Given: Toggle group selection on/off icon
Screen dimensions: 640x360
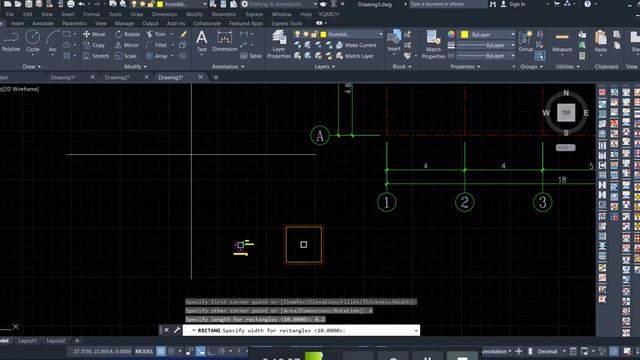Looking at the screenshot, I should tap(540, 56).
